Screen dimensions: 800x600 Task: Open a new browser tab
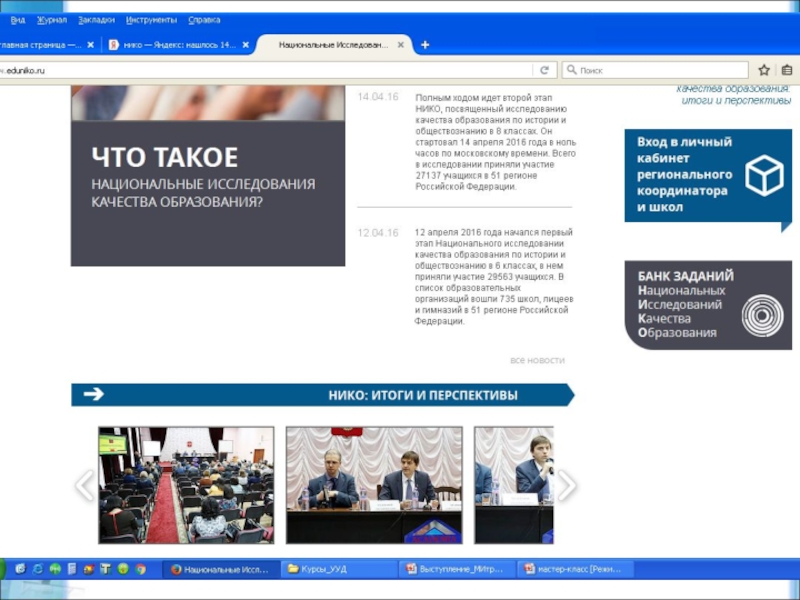[424, 45]
